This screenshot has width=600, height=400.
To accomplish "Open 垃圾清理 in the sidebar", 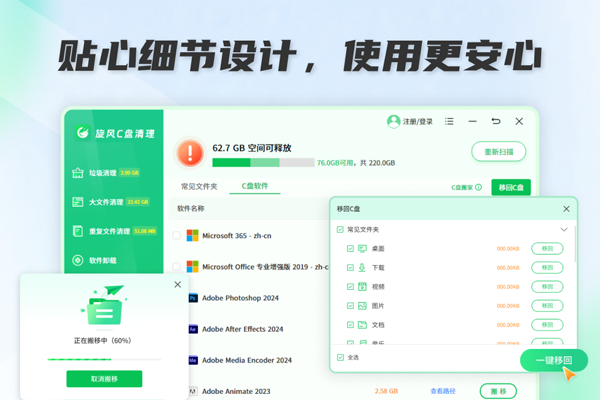I will (105, 173).
